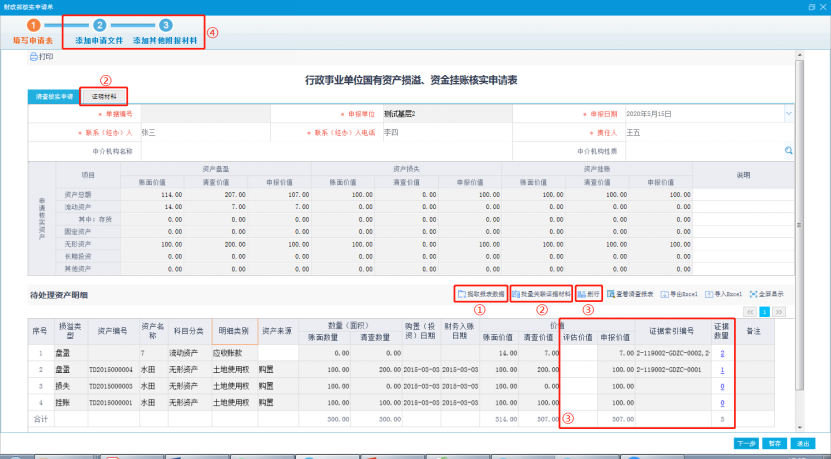The height and width of the screenshot is (459, 831).
Task: Click 批量关联证据材料 toolbar button
Action: (541, 295)
